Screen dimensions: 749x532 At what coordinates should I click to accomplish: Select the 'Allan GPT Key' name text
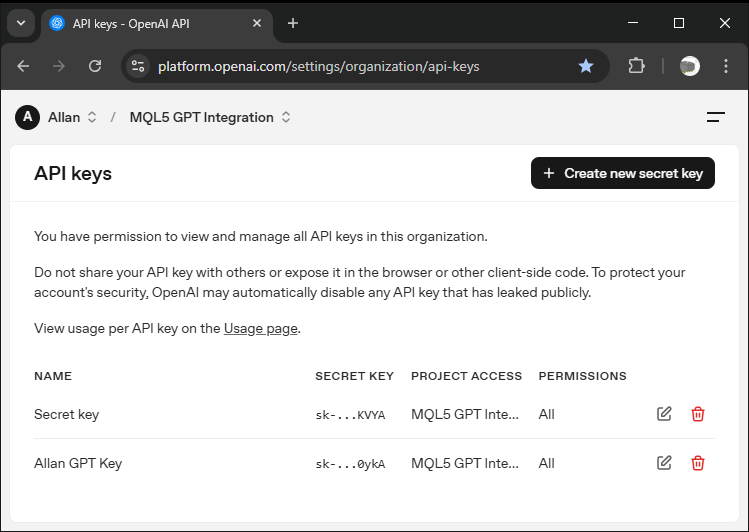[78, 463]
